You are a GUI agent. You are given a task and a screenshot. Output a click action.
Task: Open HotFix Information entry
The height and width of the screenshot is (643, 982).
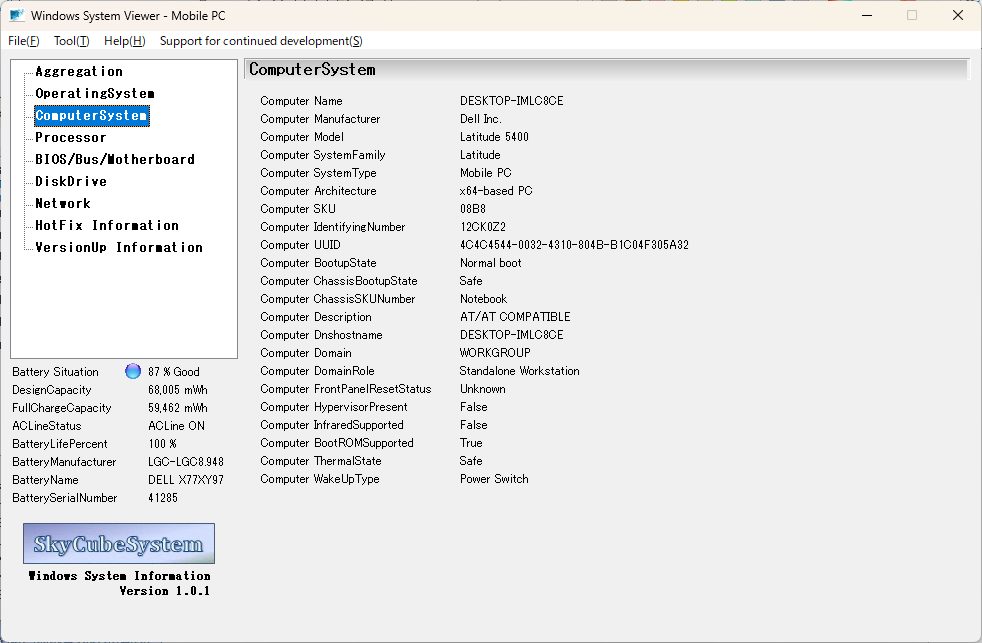click(x=107, y=225)
